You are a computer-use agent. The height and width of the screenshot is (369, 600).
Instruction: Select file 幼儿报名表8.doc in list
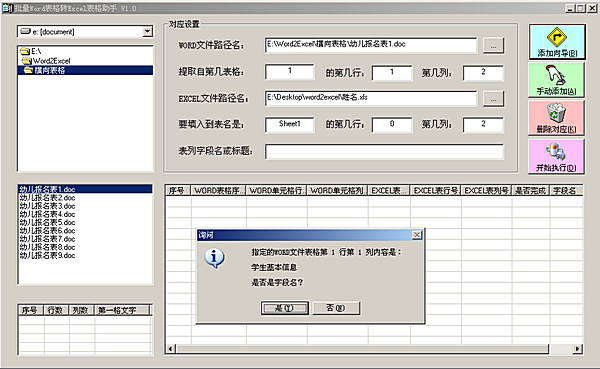[47, 247]
